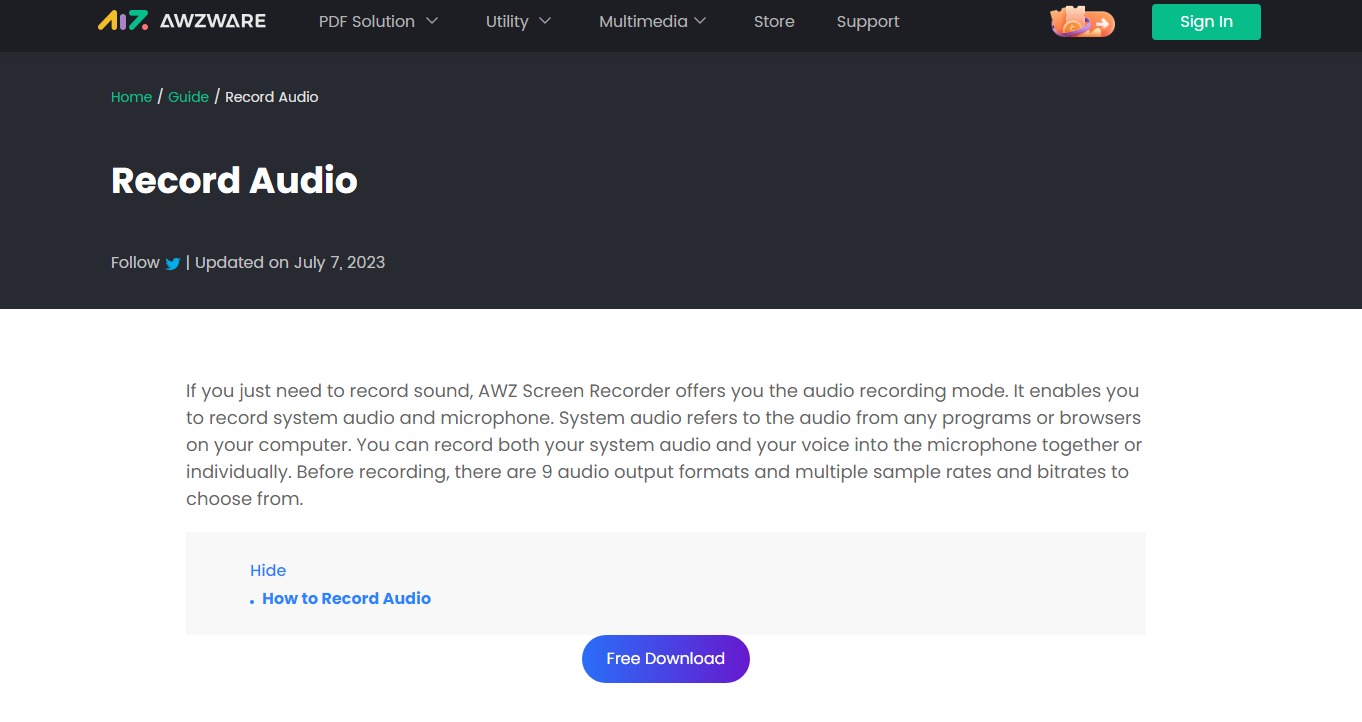The image size is (1362, 722).
Task: Expand the PDF Solution dropdown chevron
Action: [x=432, y=21]
